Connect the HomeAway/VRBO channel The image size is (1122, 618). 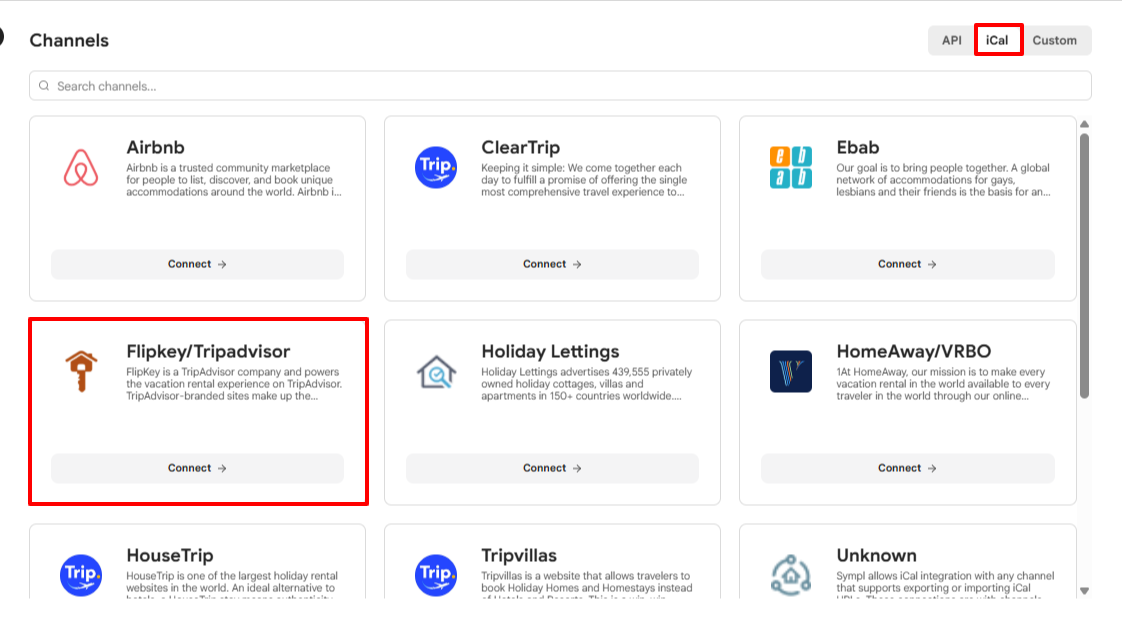pos(907,468)
